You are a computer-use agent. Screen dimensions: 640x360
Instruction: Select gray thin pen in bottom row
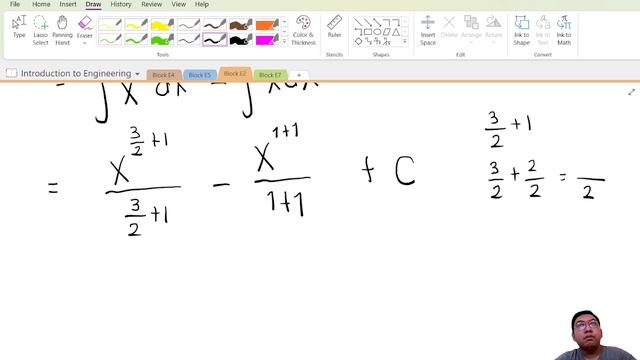pyautogui.click(x=189, y=40)
